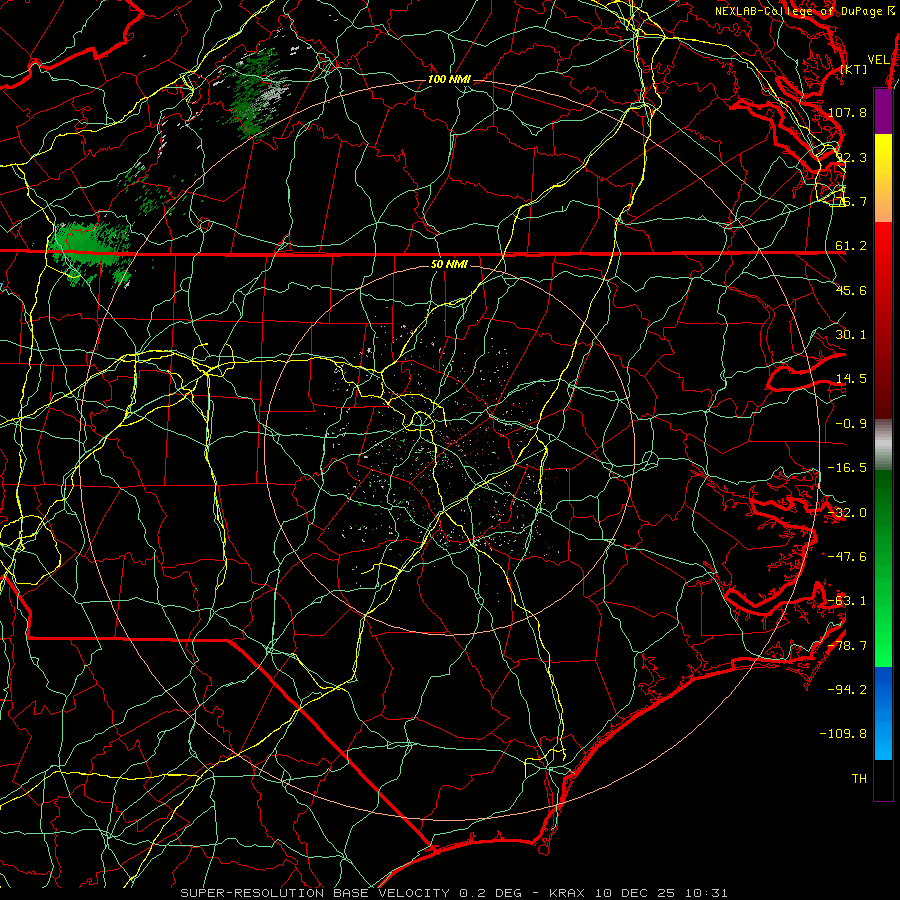Select the -63.1 value on velocity scale

(x=847, y=601)
